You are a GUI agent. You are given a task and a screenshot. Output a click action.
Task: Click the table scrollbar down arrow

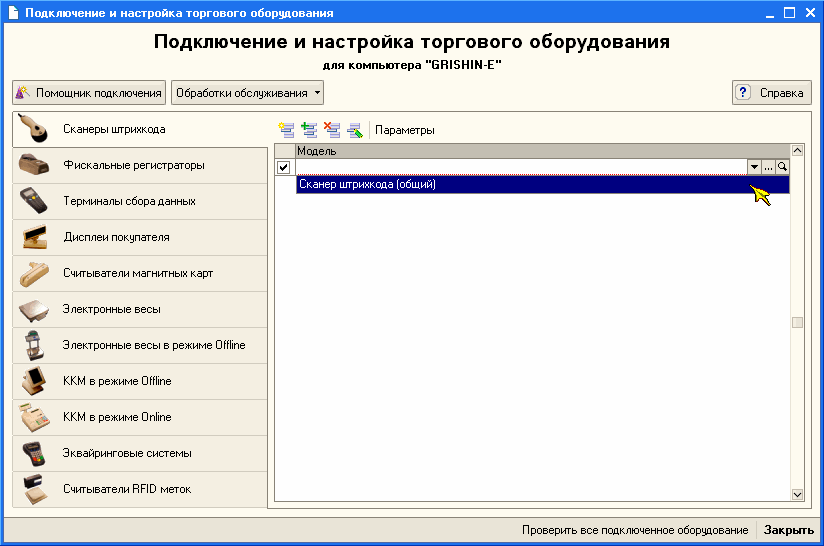point(797,495)
